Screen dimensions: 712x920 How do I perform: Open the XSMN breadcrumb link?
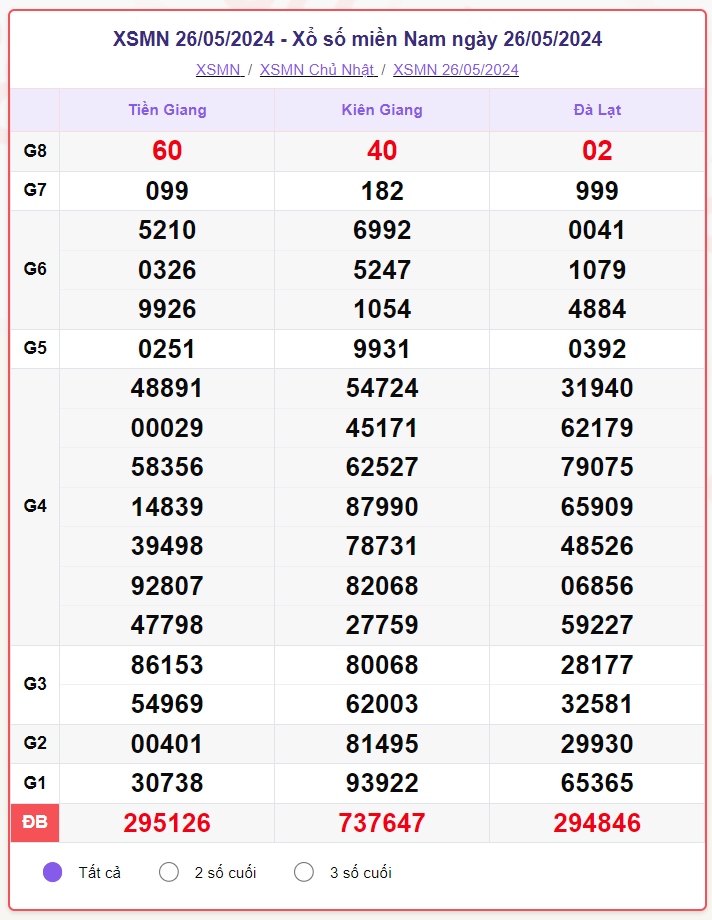pos(220,70)
